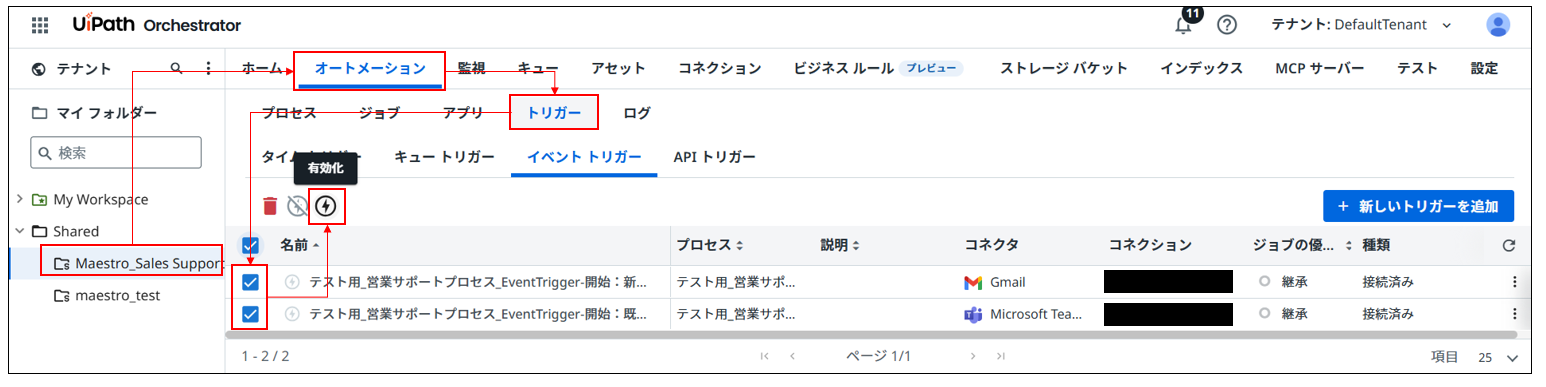This screenshot has width=1546, height=387.
Task: Go to first page of results
Action: [765, 355]
